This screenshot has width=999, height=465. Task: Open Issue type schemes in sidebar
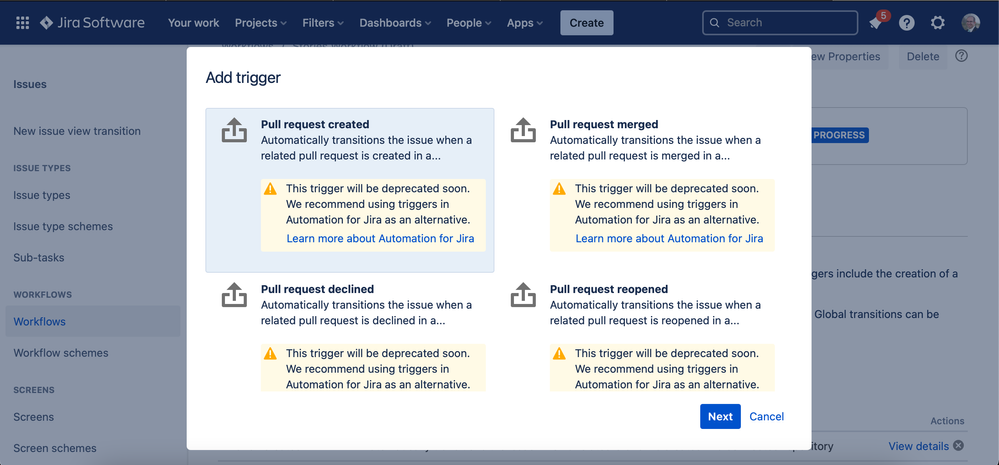click(x=63, y=227)
